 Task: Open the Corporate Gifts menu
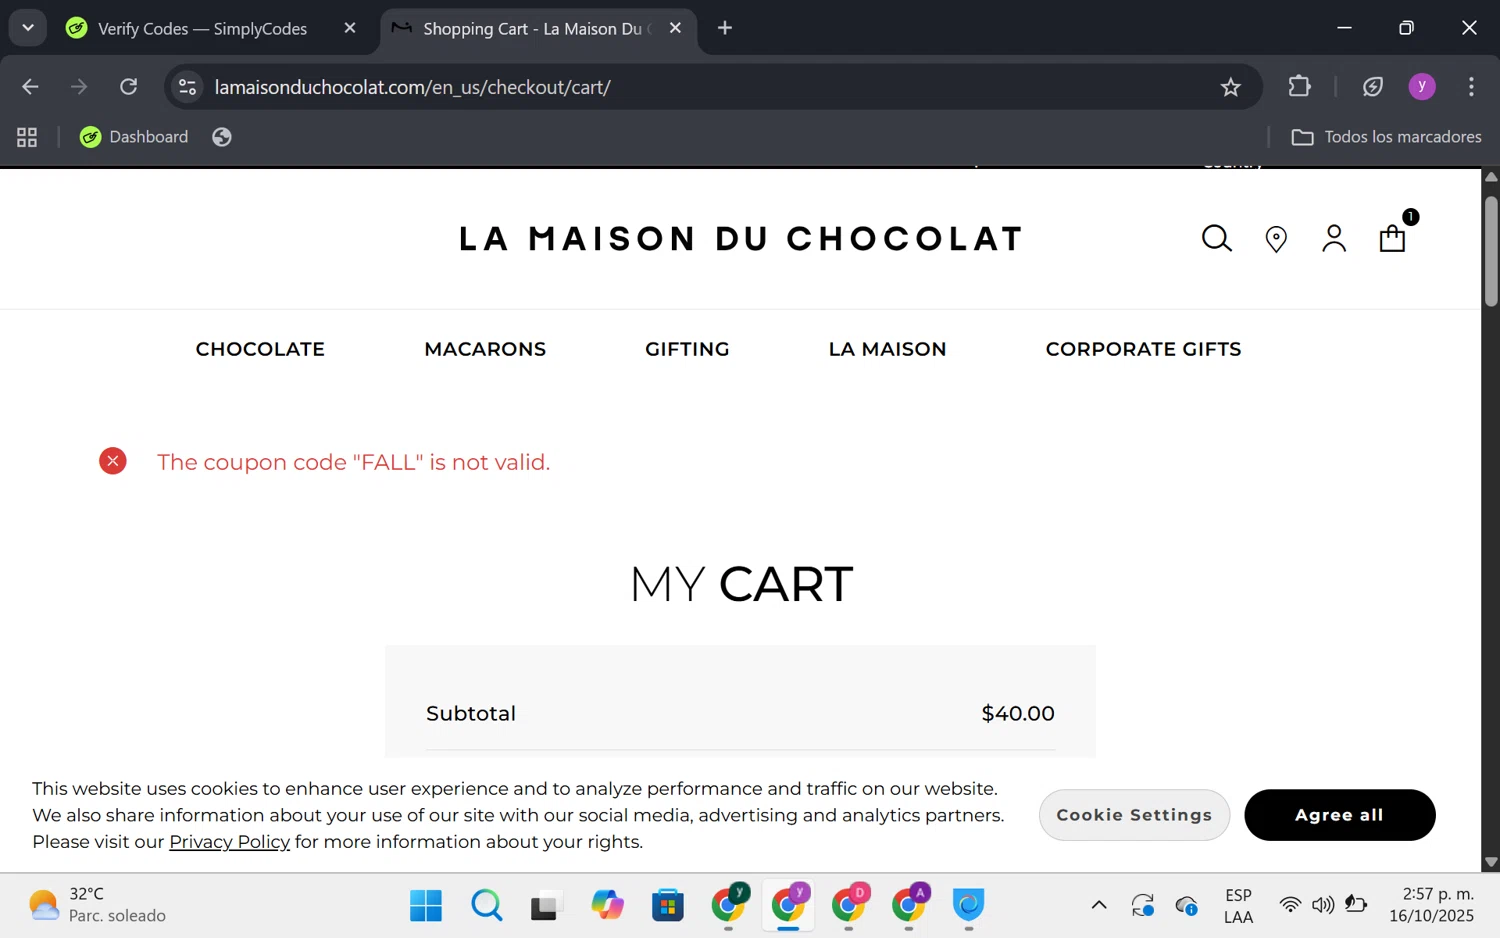point(1143,349)
